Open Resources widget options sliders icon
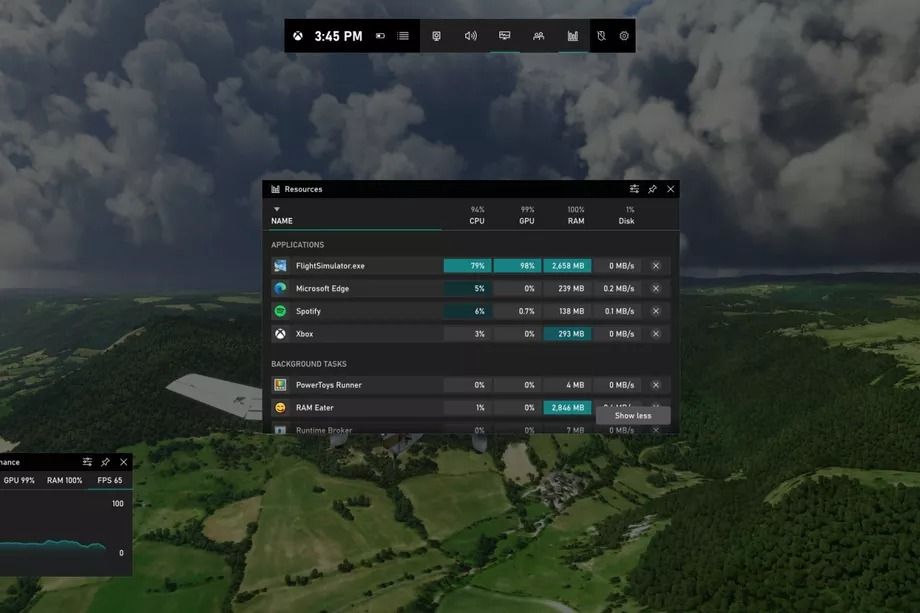Viewport: 920px width, 613px height. coord(634,189)
